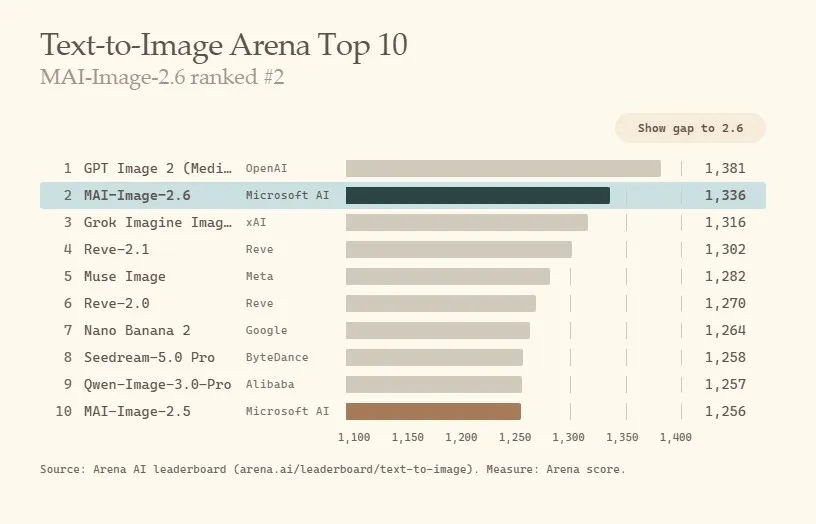Select the GPT Image 2 model name

tap(158, 169)
